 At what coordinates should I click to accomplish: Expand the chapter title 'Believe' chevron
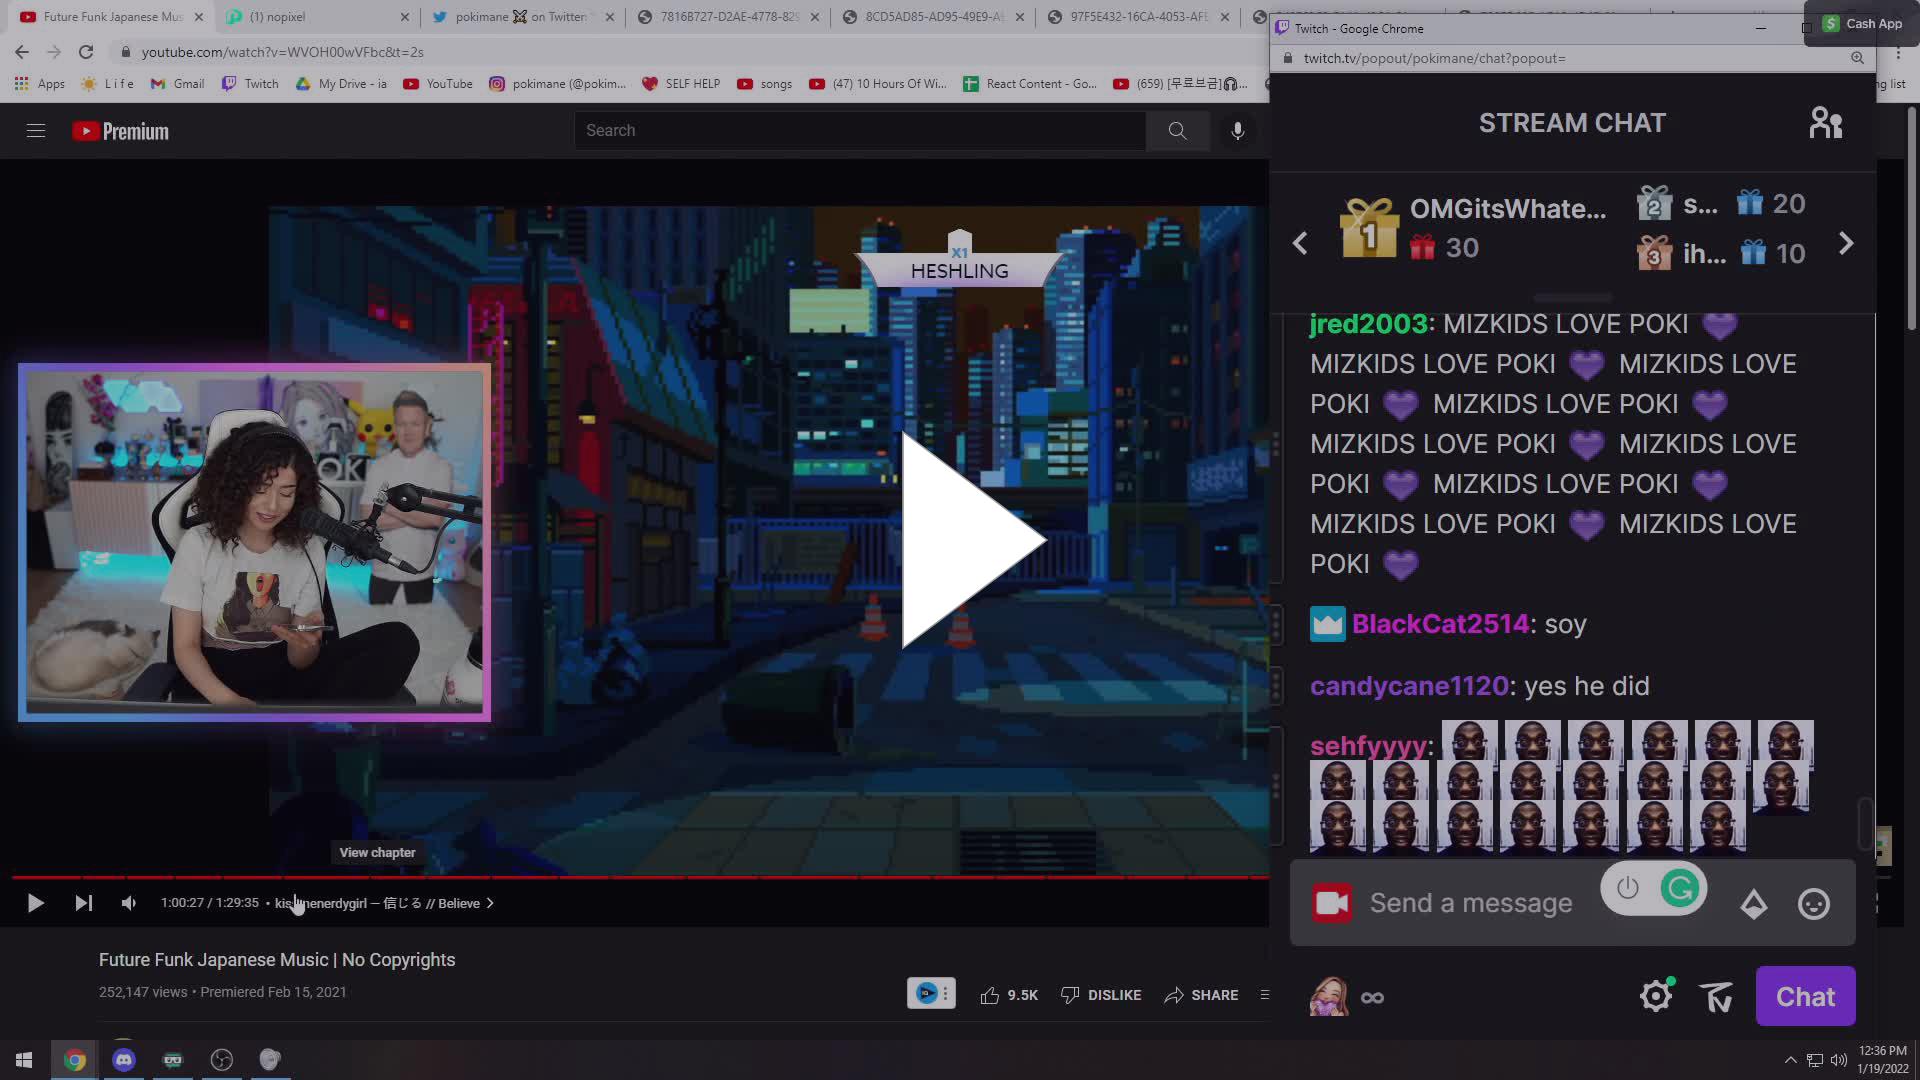click(x=490, y=903)
